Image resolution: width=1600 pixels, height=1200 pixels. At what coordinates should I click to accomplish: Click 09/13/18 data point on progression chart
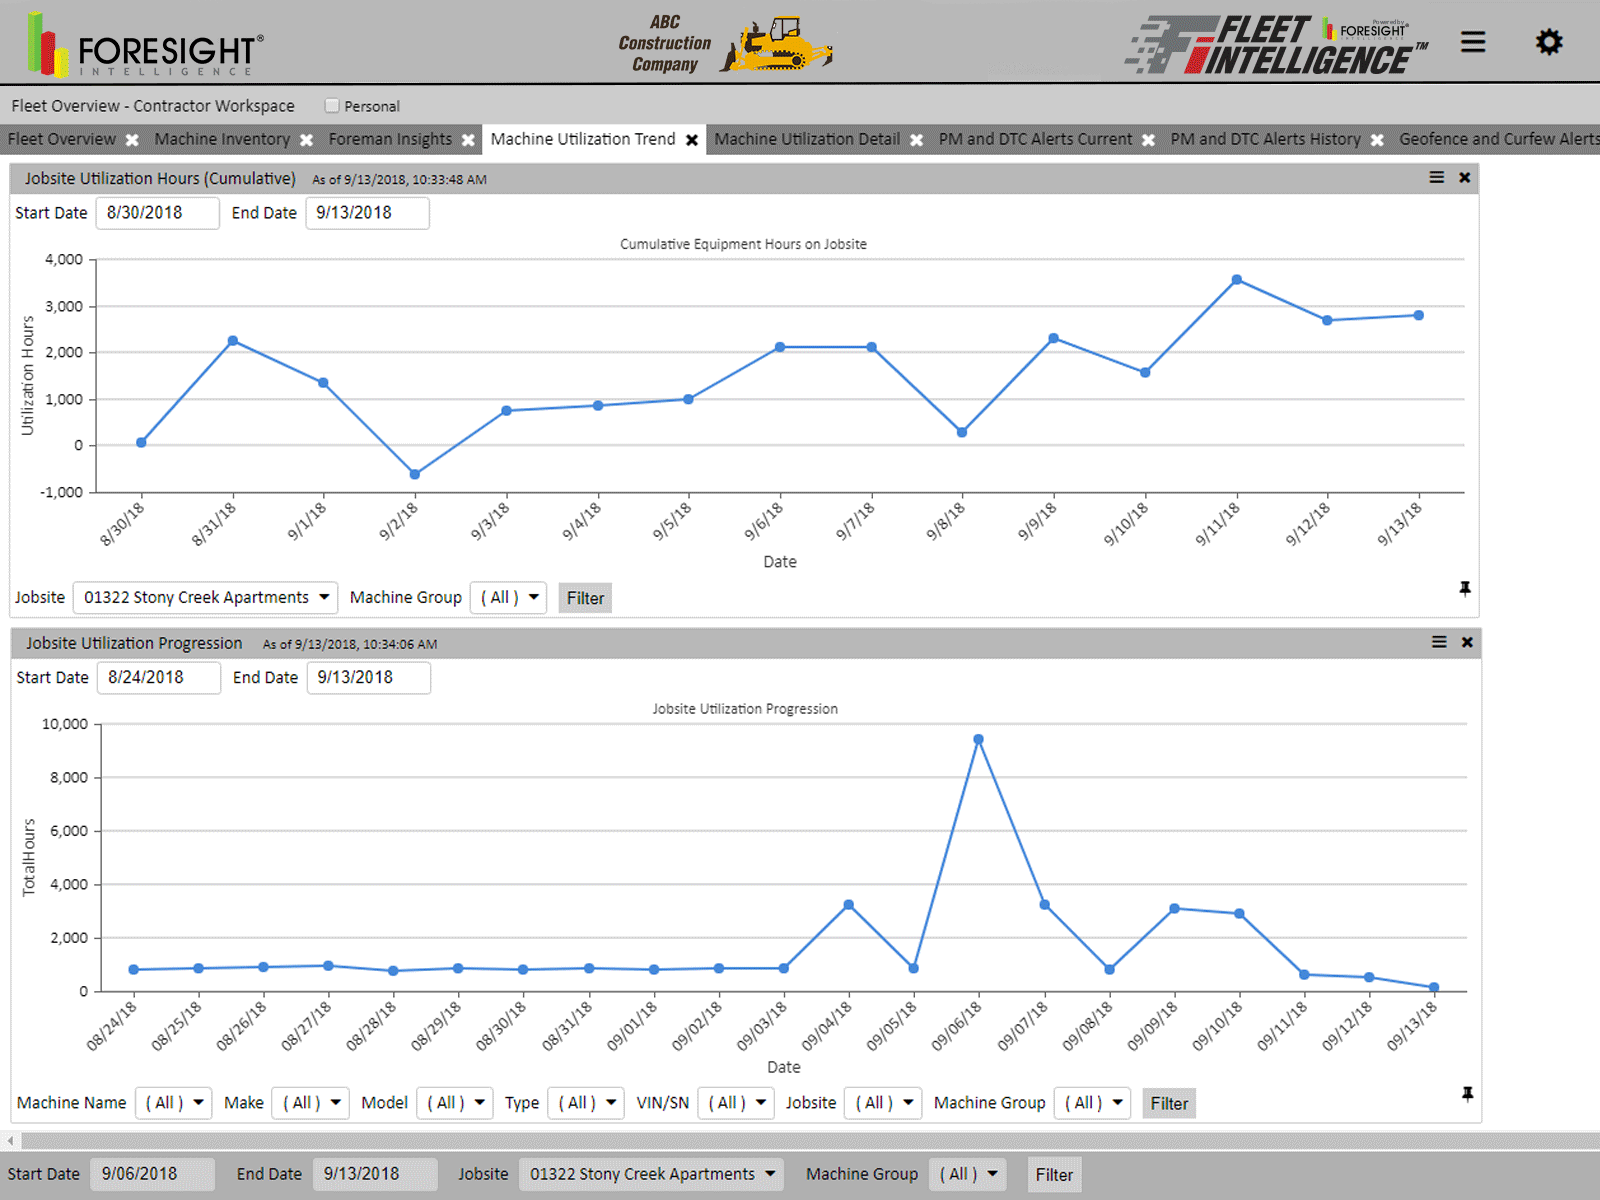pyautogui.click(x=1434, y=987)
